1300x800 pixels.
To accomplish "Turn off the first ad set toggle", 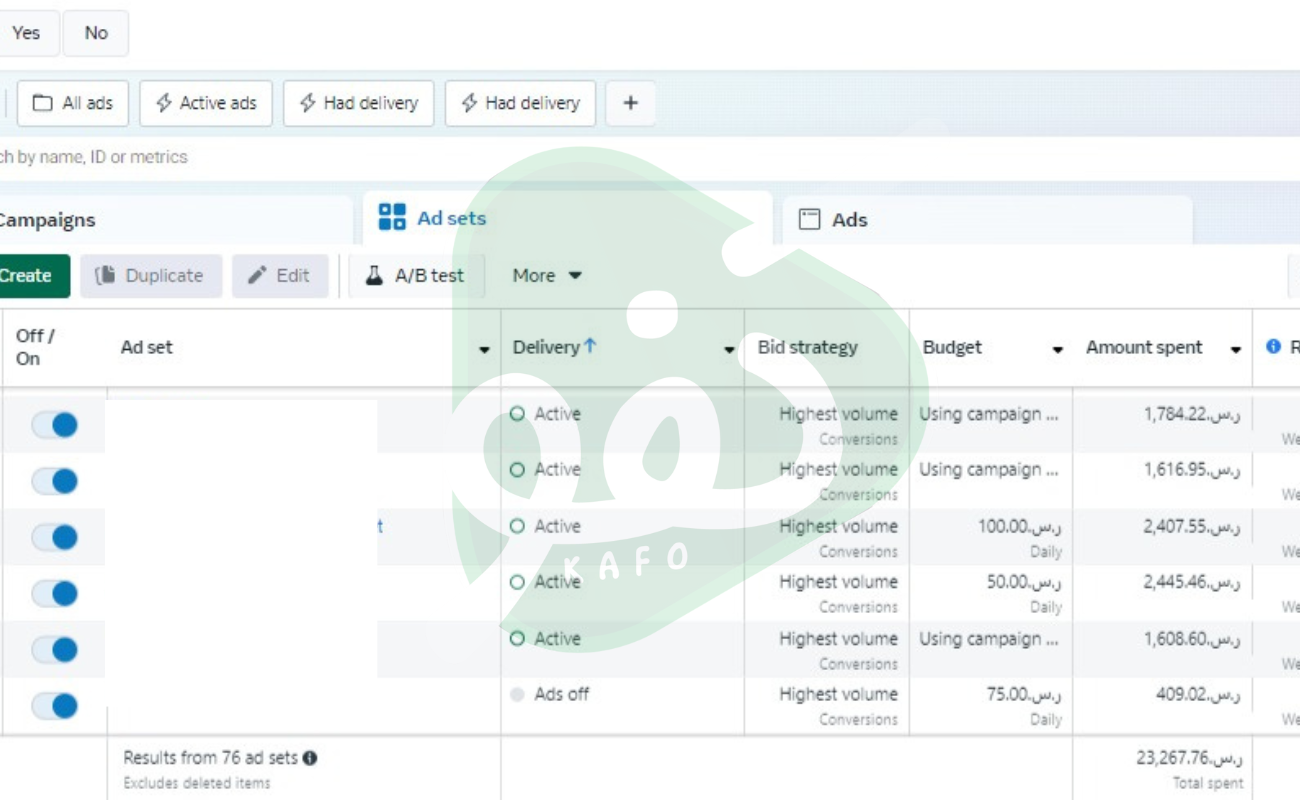I will pyautogui.click(x=54, y=425).
